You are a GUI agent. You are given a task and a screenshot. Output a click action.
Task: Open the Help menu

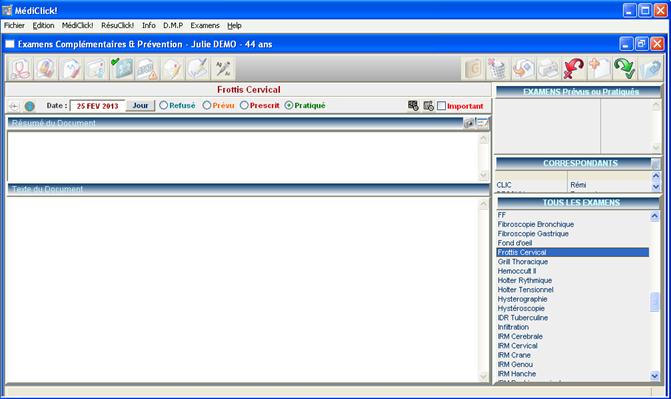(x=234, y=26)
